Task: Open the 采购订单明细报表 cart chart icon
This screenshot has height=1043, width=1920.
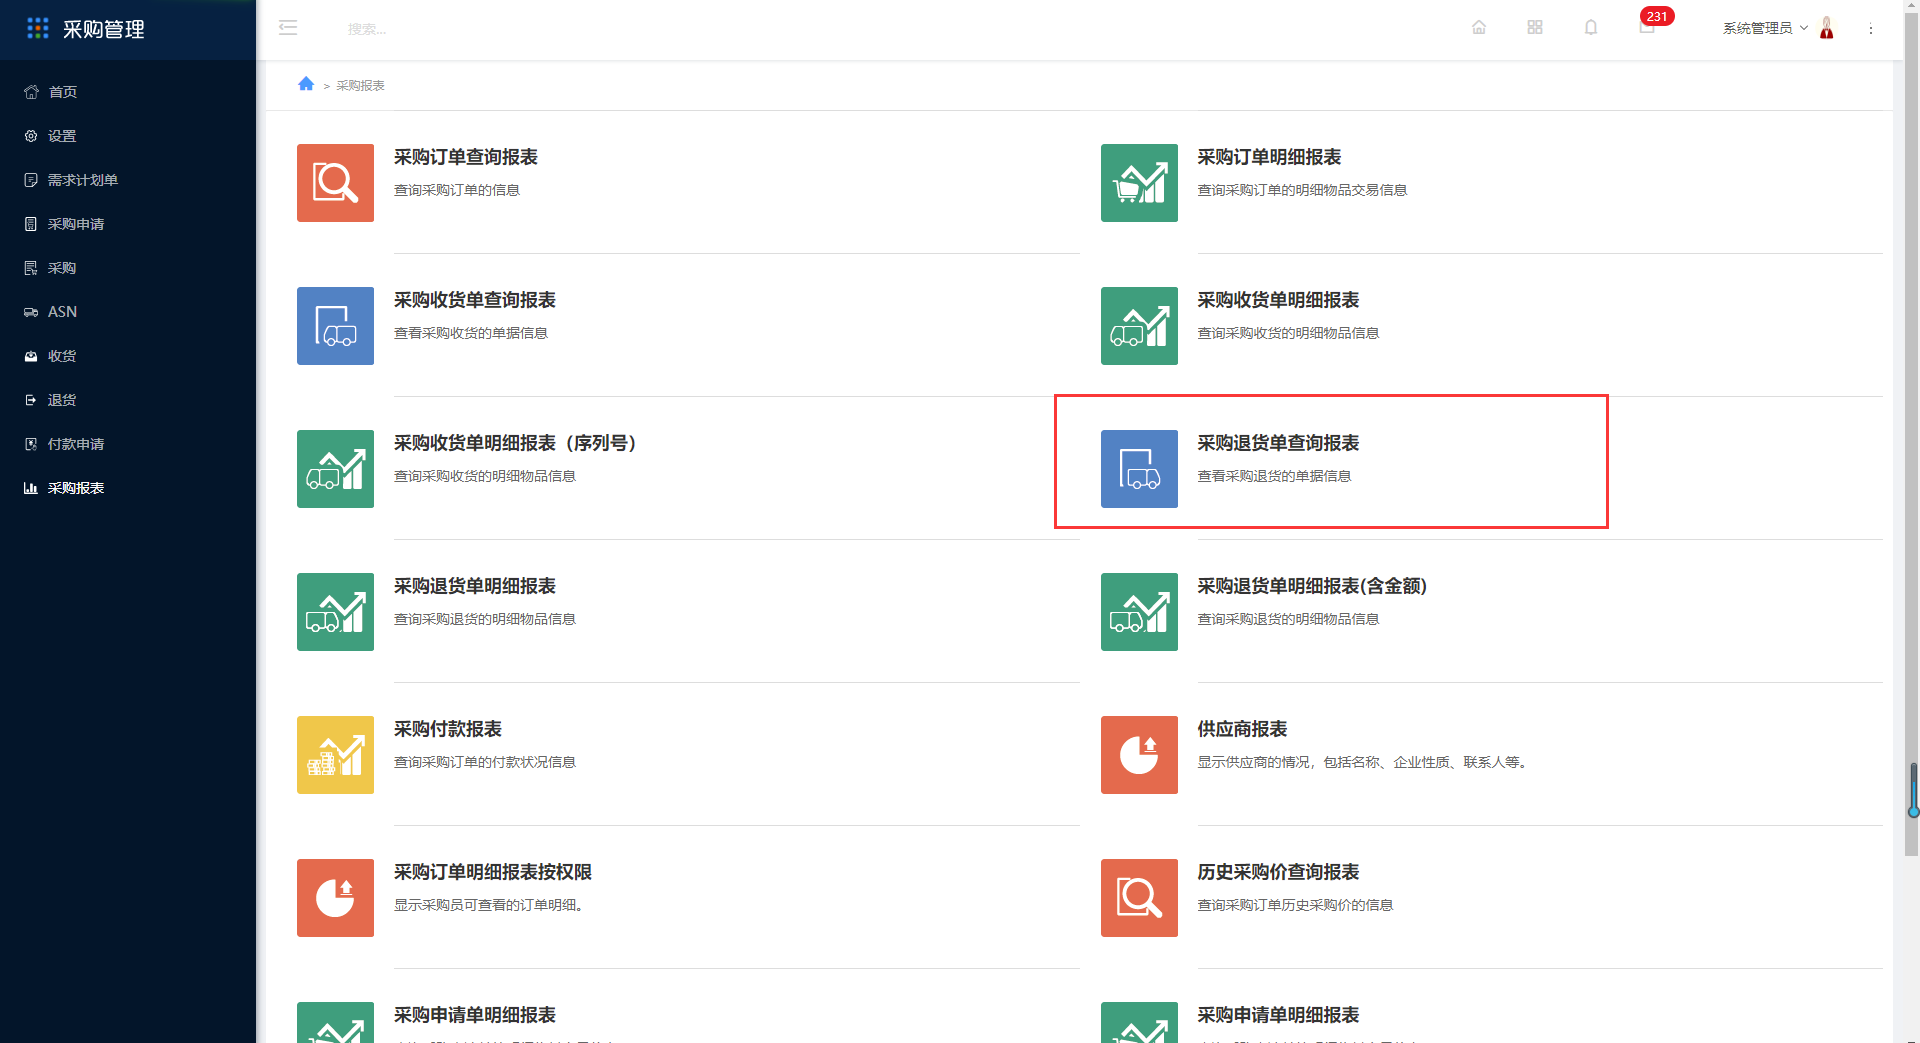Action: (x=1139, y=183)
